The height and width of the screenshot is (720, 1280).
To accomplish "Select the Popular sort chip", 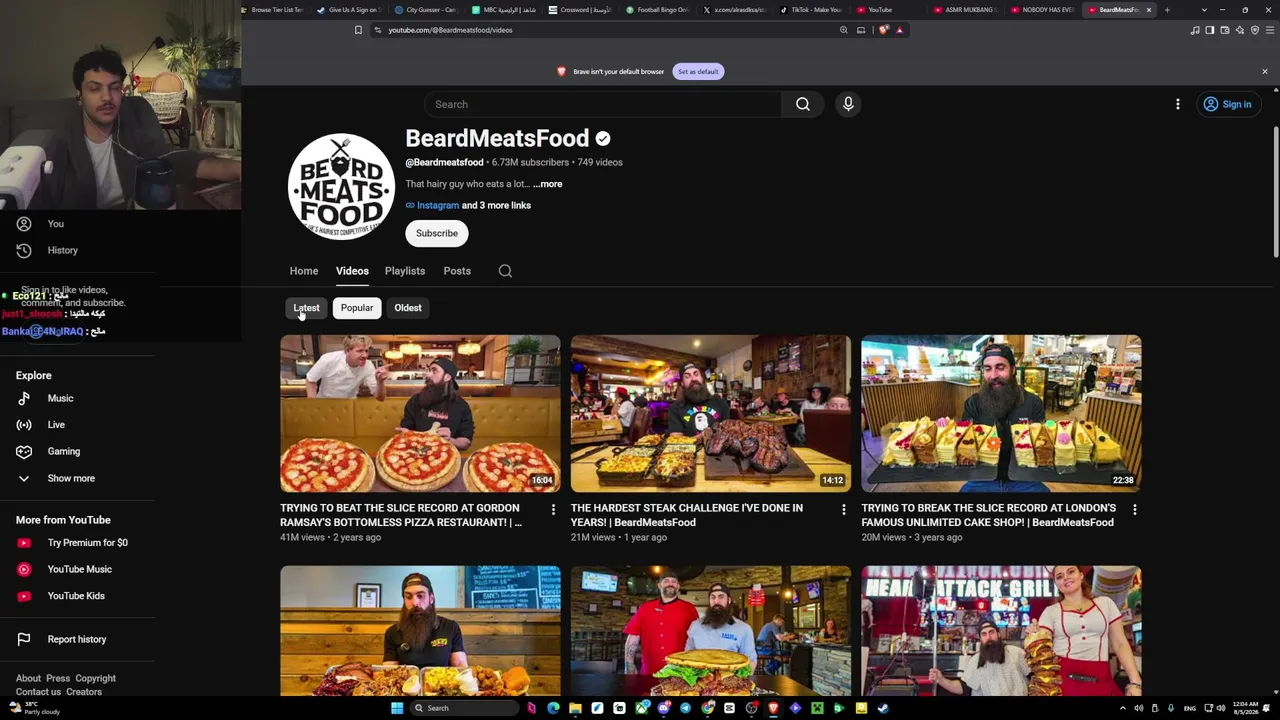I will [357, 308].
